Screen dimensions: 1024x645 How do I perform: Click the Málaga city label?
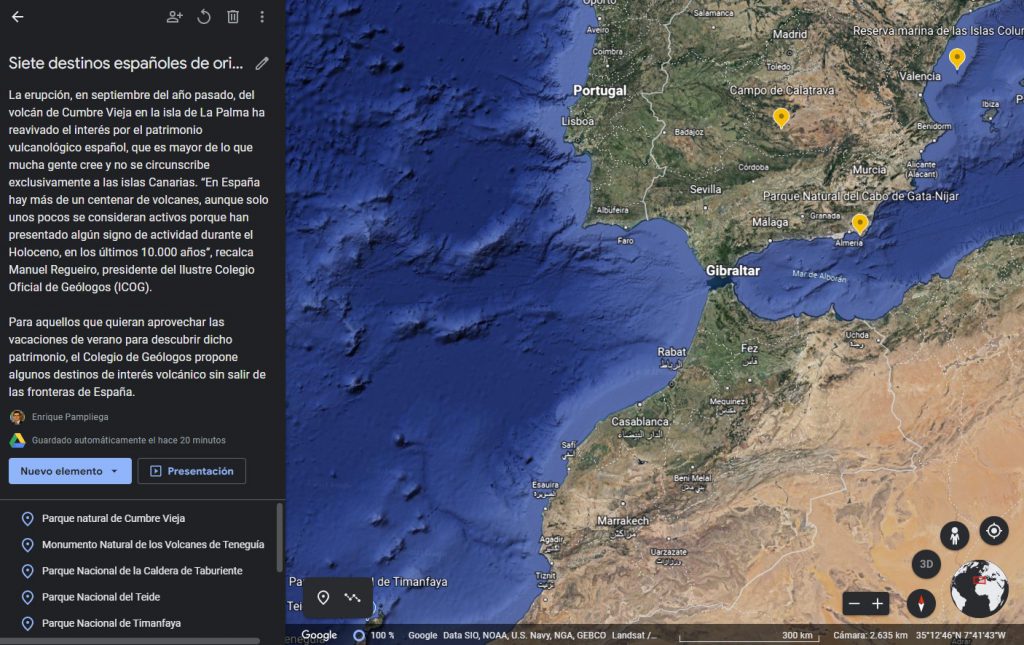tap(770, 222)
